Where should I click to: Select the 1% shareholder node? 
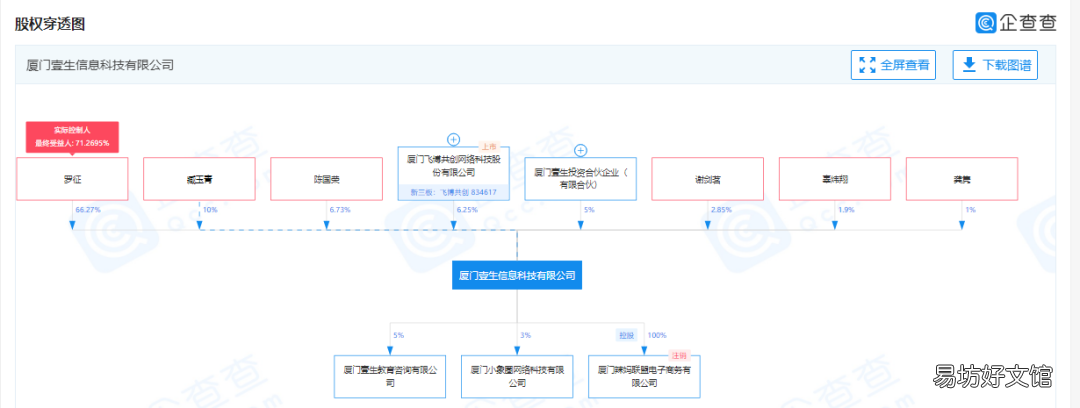tap(962, 179)
